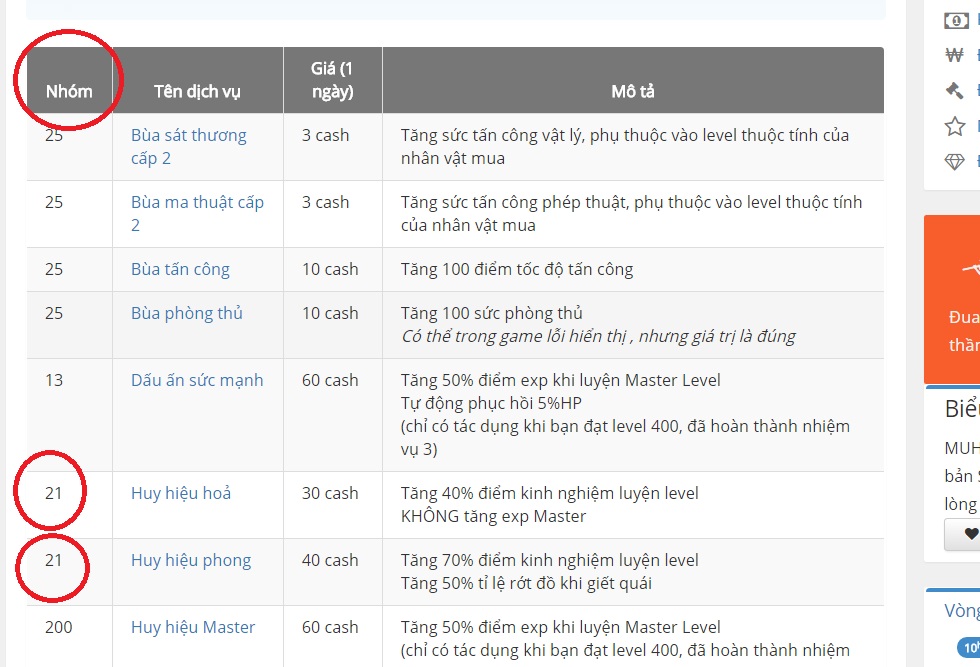Click the 60 cash price for Dấu ấn sức mạnh

pyautogui.click(x=330, y=380)
